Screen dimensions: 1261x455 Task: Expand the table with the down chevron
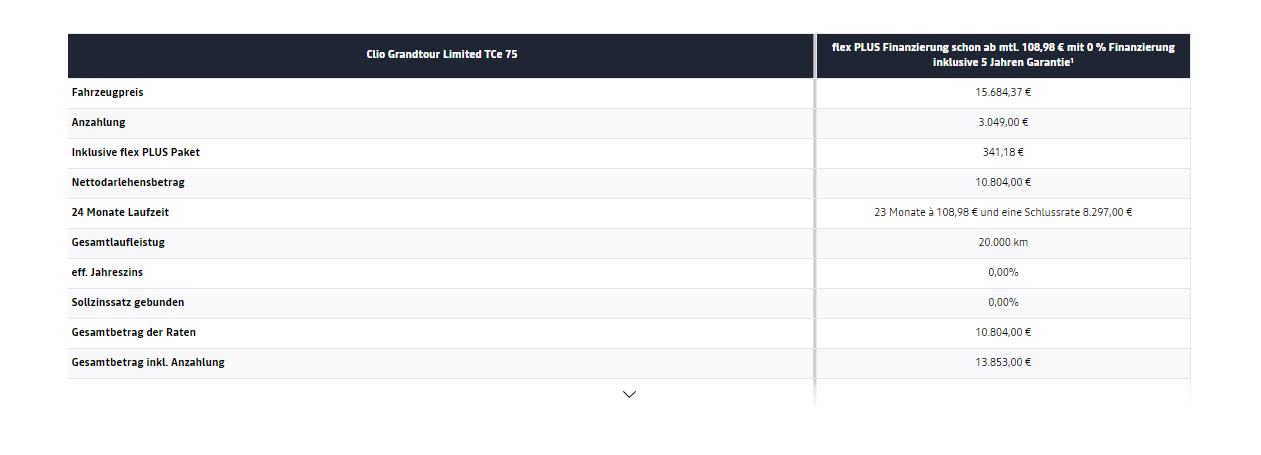pyautogui.click(x=629, y=394)
